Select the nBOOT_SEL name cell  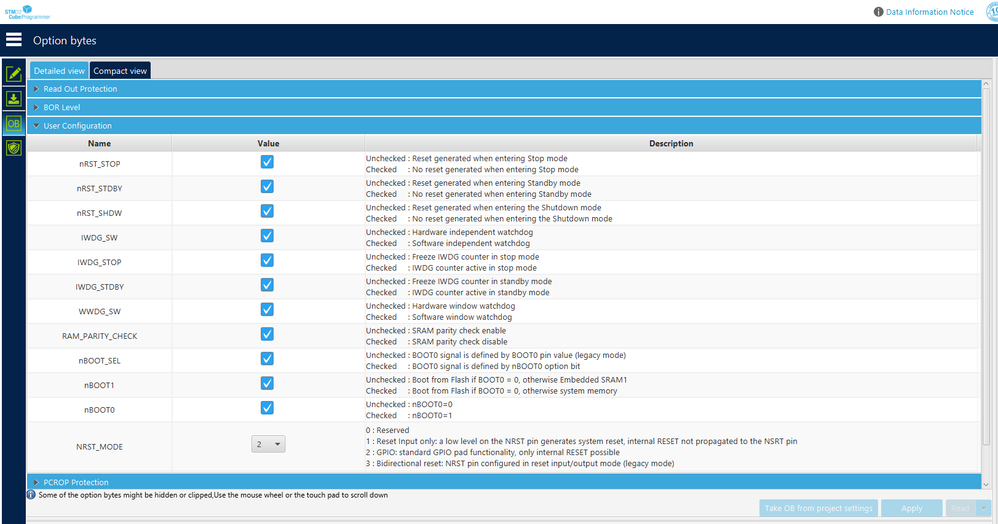pos(99,360)
